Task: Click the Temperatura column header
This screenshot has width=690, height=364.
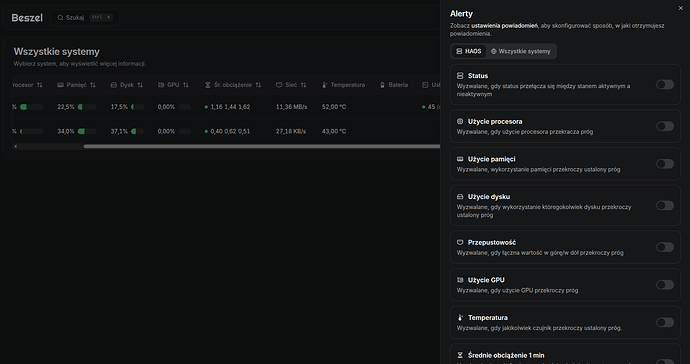Action: [x=343, y=85]
